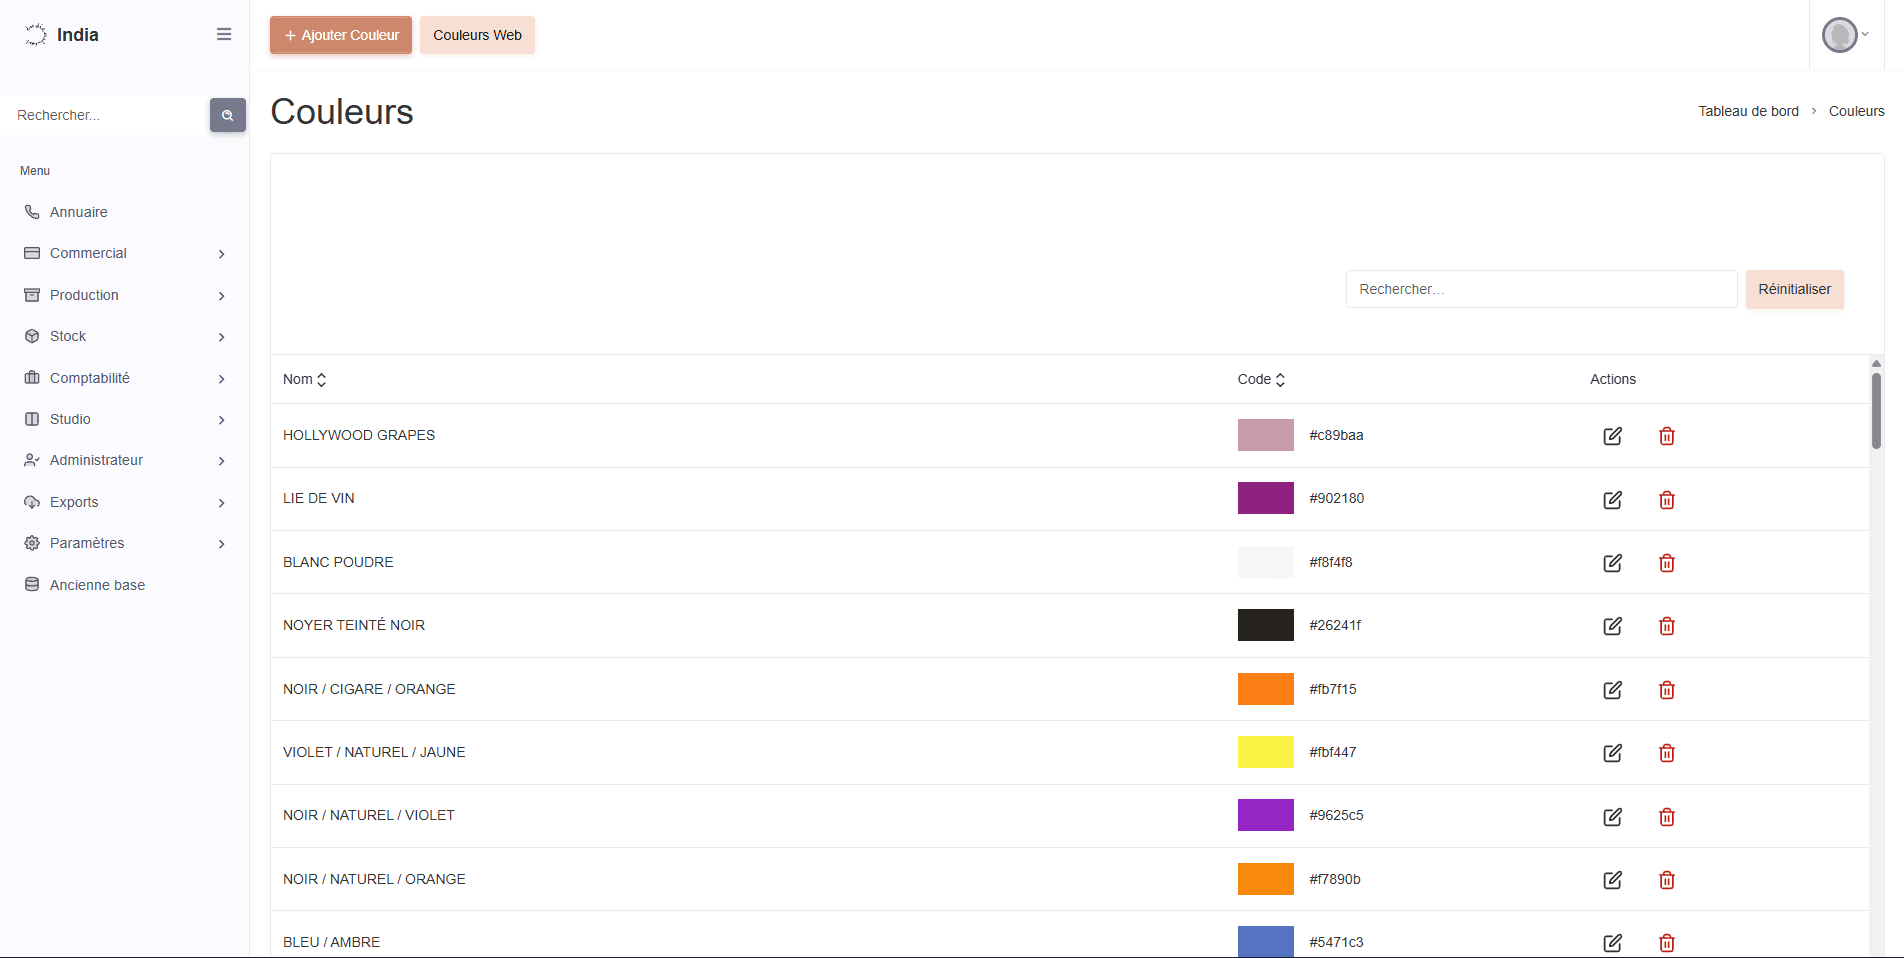Click the Ancienne base database icon
1904x958 pixels.
[x=32, y=585]
